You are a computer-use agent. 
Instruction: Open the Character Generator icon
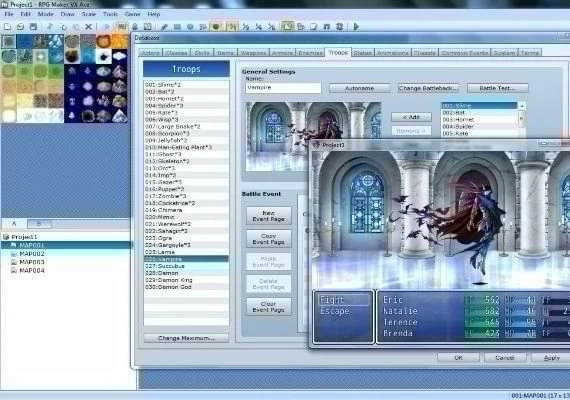(x=340, y=27)
